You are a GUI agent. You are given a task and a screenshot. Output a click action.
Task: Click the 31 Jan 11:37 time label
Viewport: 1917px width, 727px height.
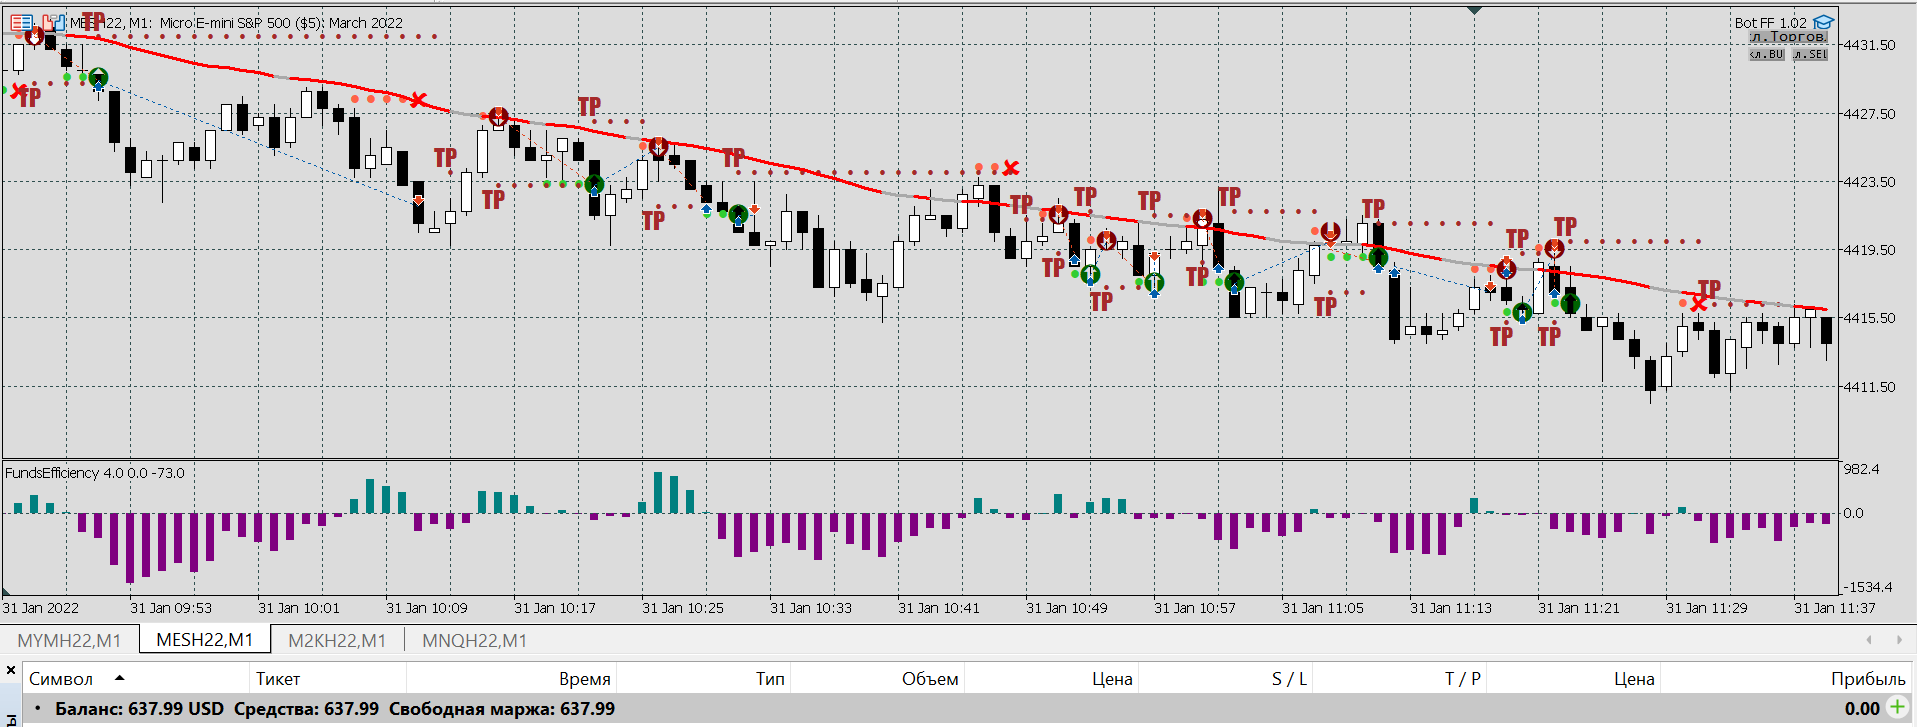1835,608
